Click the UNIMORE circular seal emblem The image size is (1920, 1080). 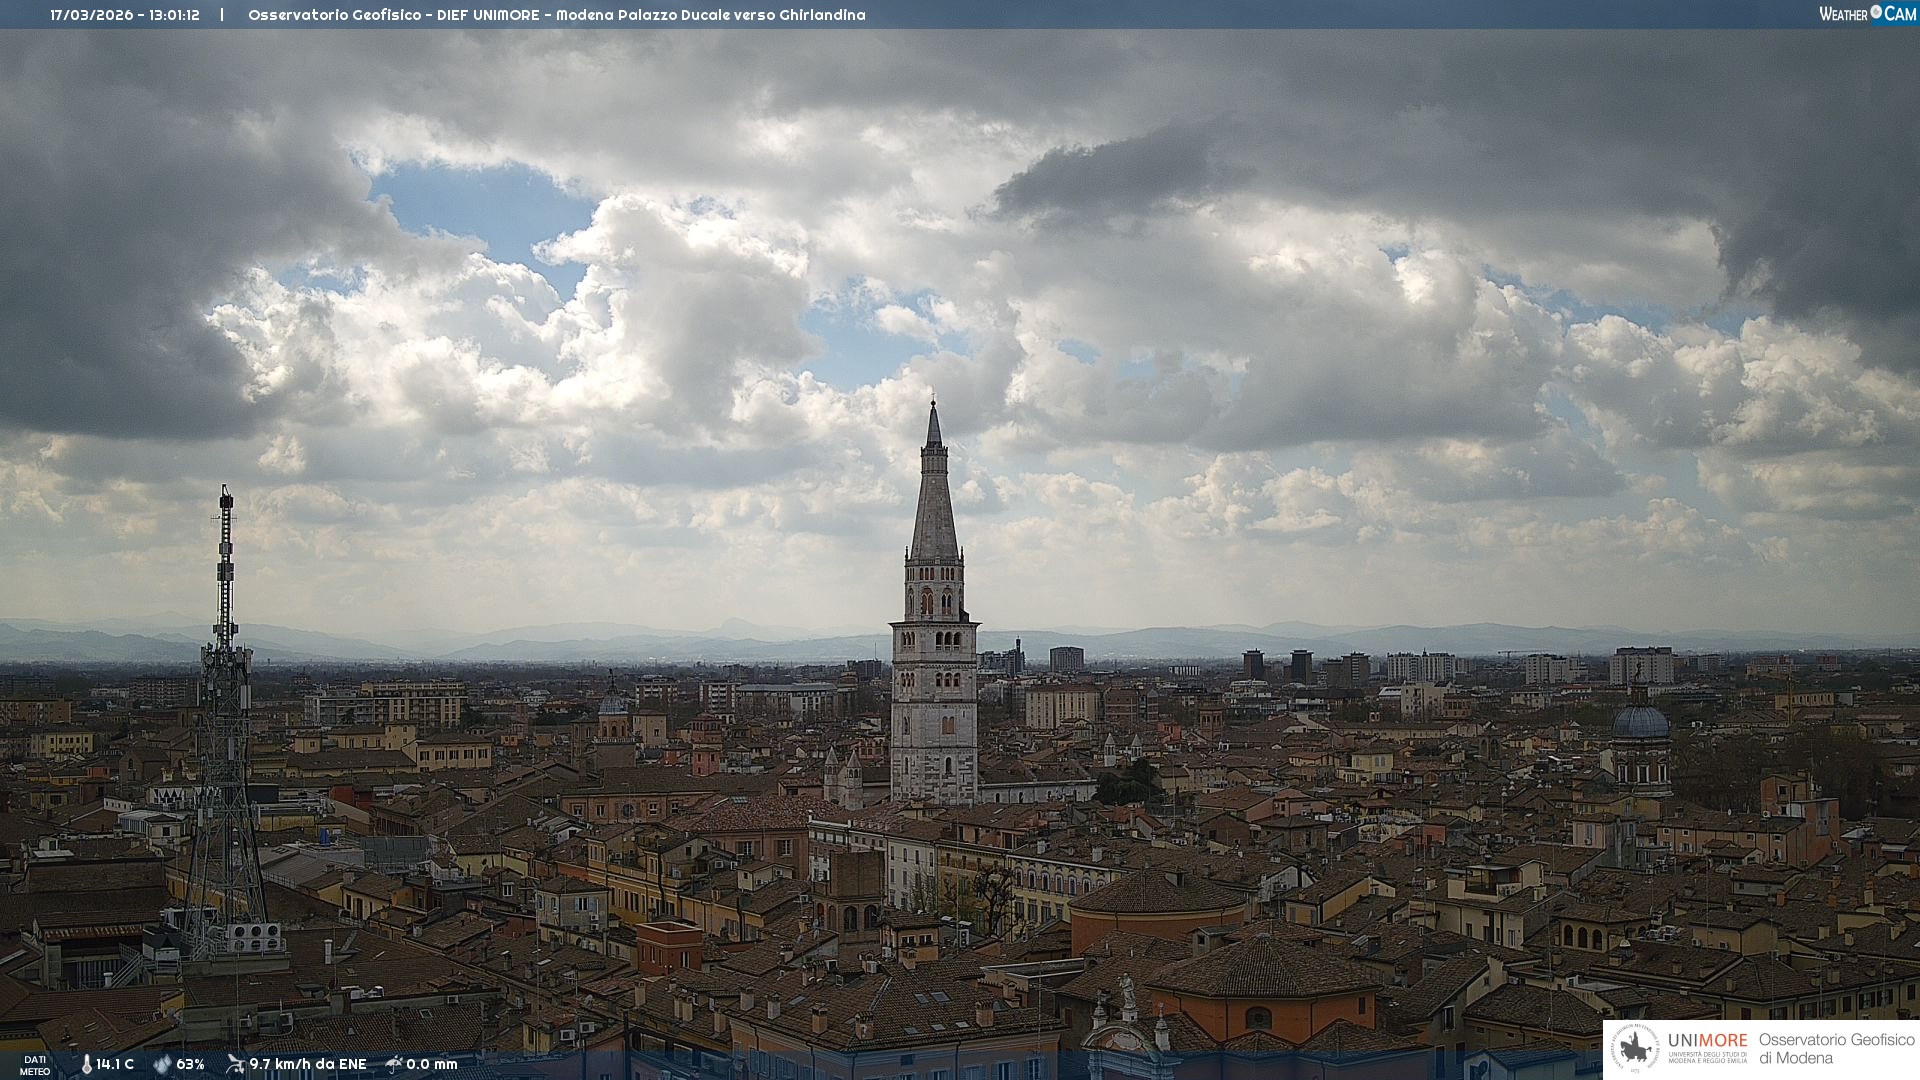point(1636,1048)
